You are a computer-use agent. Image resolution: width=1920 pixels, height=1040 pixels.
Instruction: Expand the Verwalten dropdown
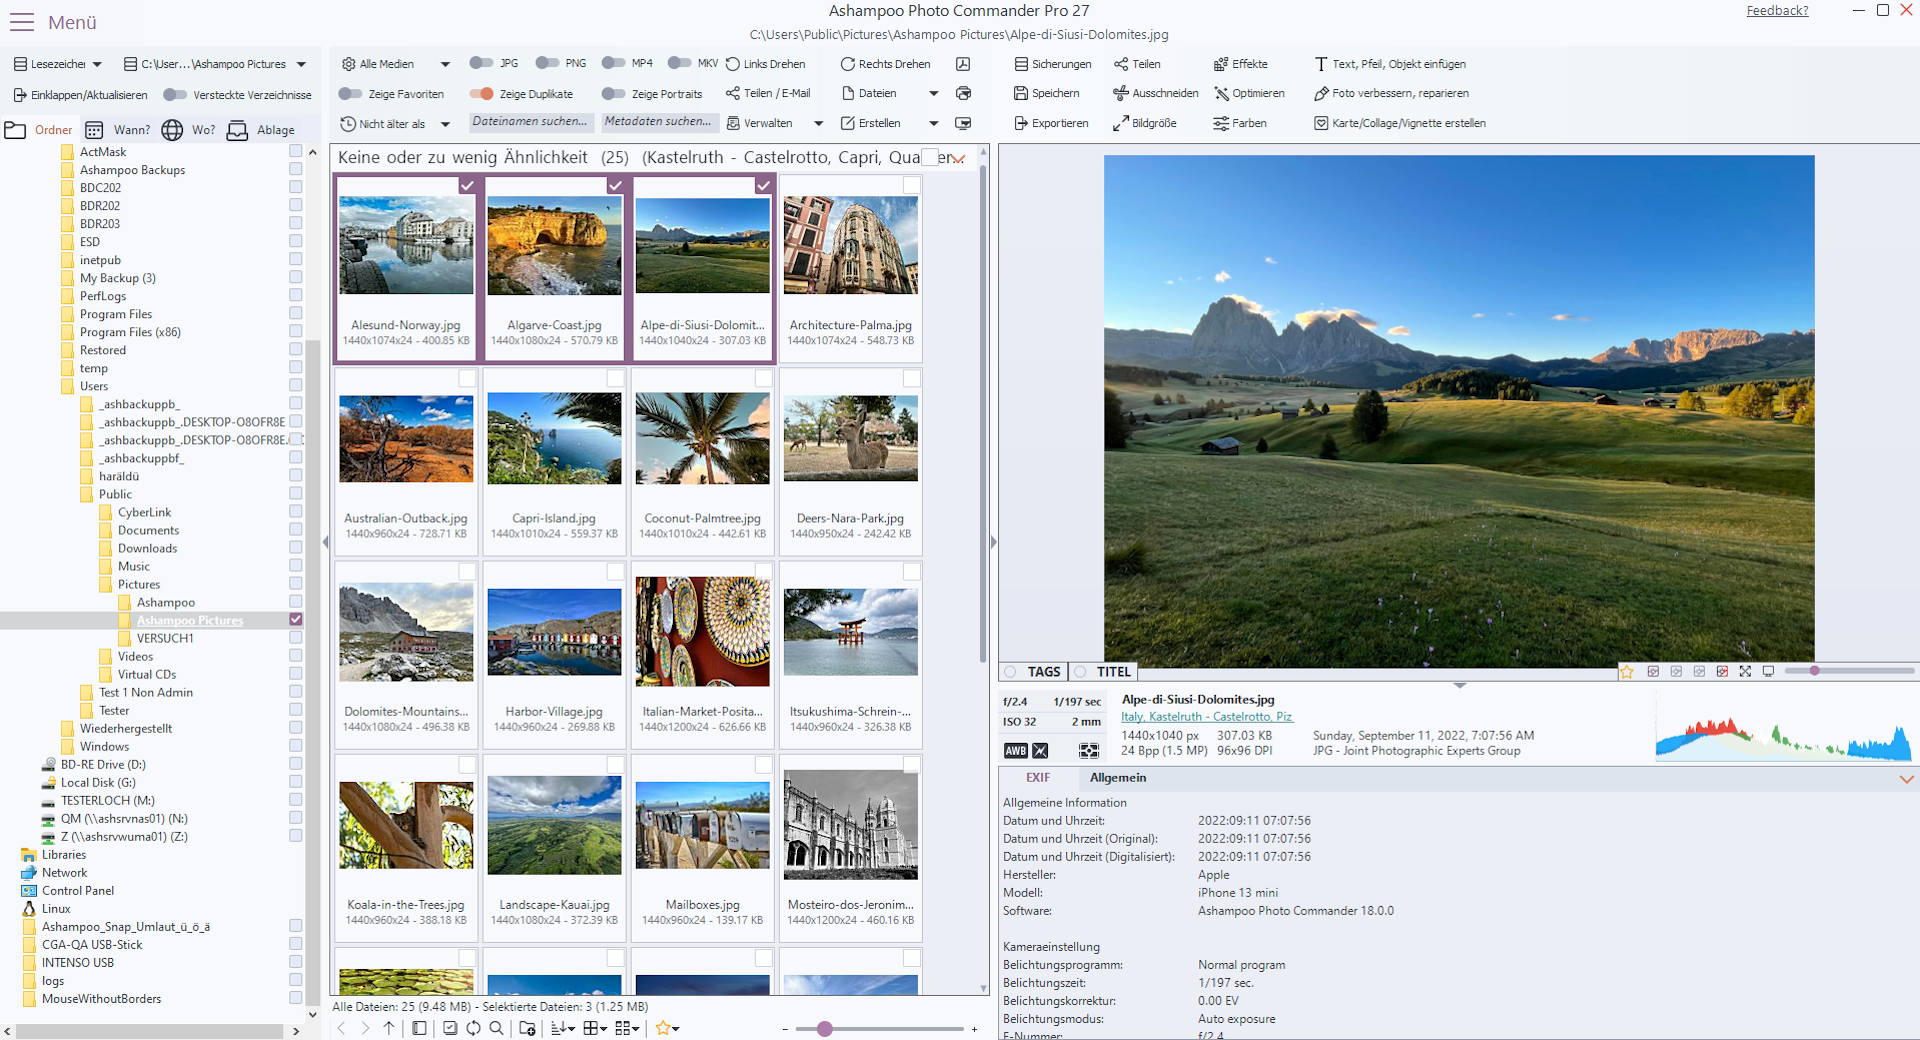(x=818, y=123)
